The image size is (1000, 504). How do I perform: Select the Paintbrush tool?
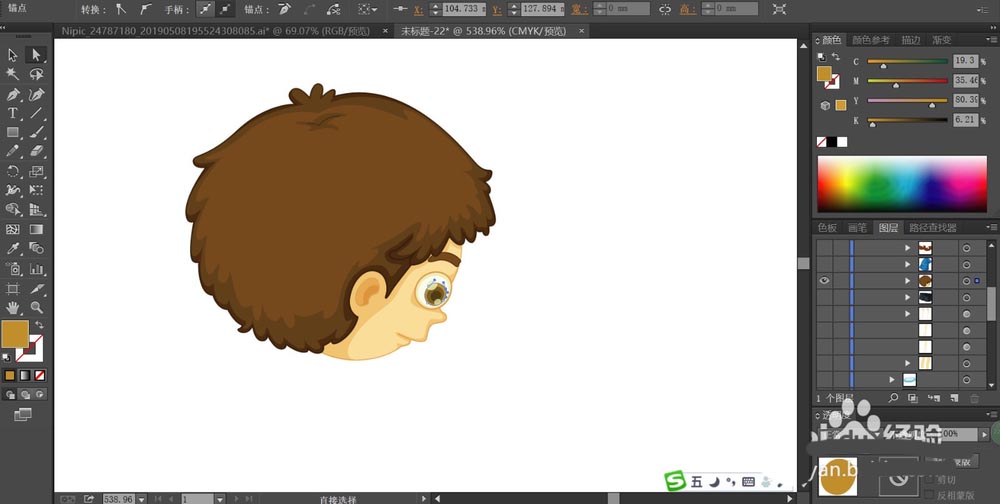coord(36,132)
